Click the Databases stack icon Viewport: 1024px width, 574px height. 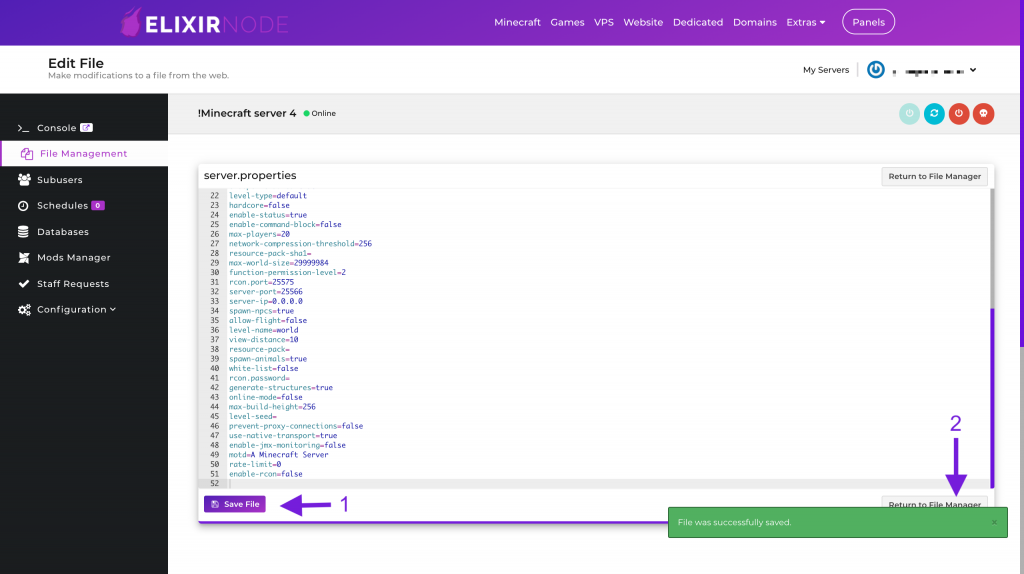coord(24,232)
